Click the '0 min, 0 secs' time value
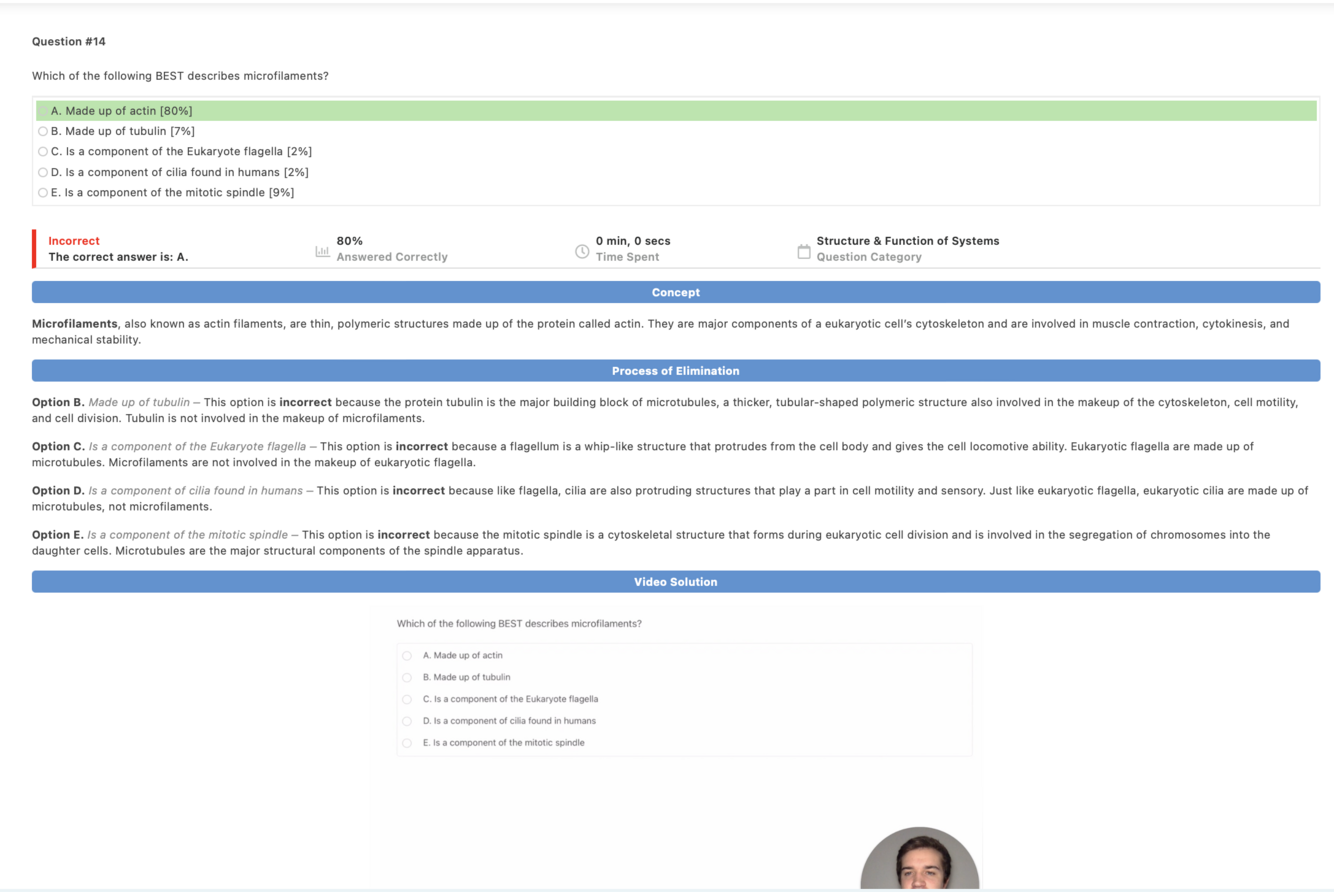The height and width of the screenshot is (892, 1334). pyautogui.click(x=633, y=241)
